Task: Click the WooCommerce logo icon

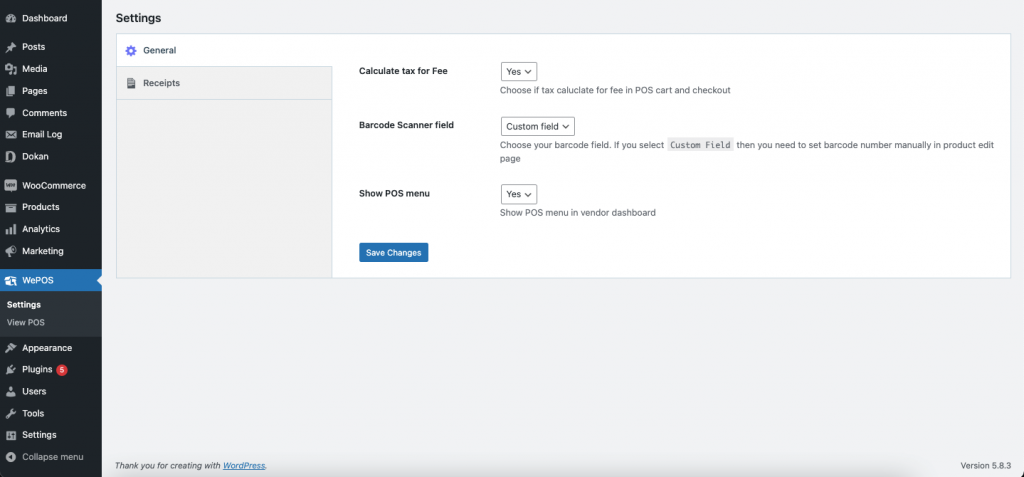Action: 11,186
